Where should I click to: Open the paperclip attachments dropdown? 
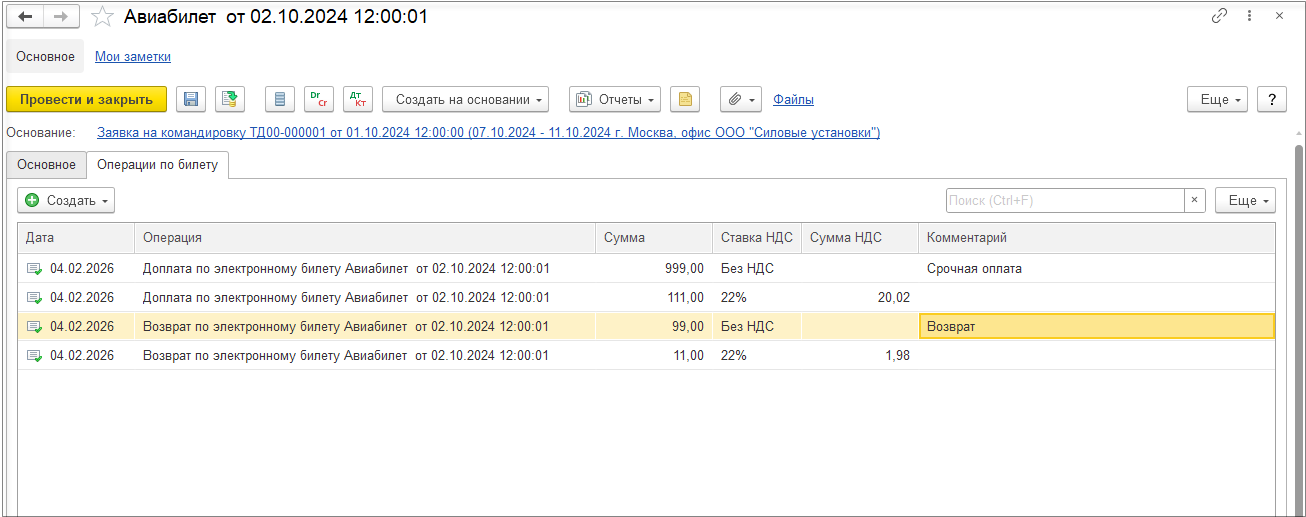[741, 99]
